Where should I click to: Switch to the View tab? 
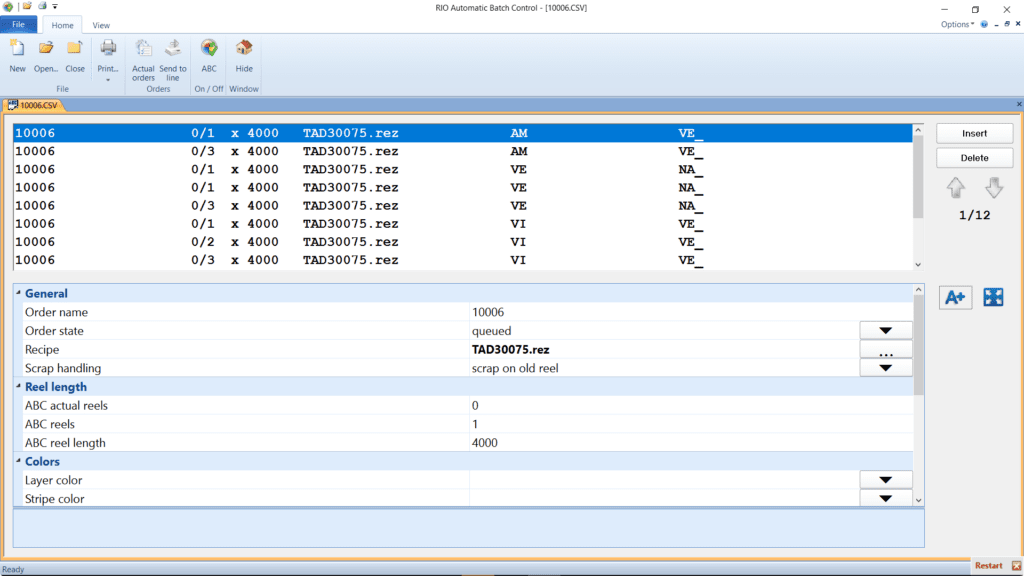tap(100, 25)
